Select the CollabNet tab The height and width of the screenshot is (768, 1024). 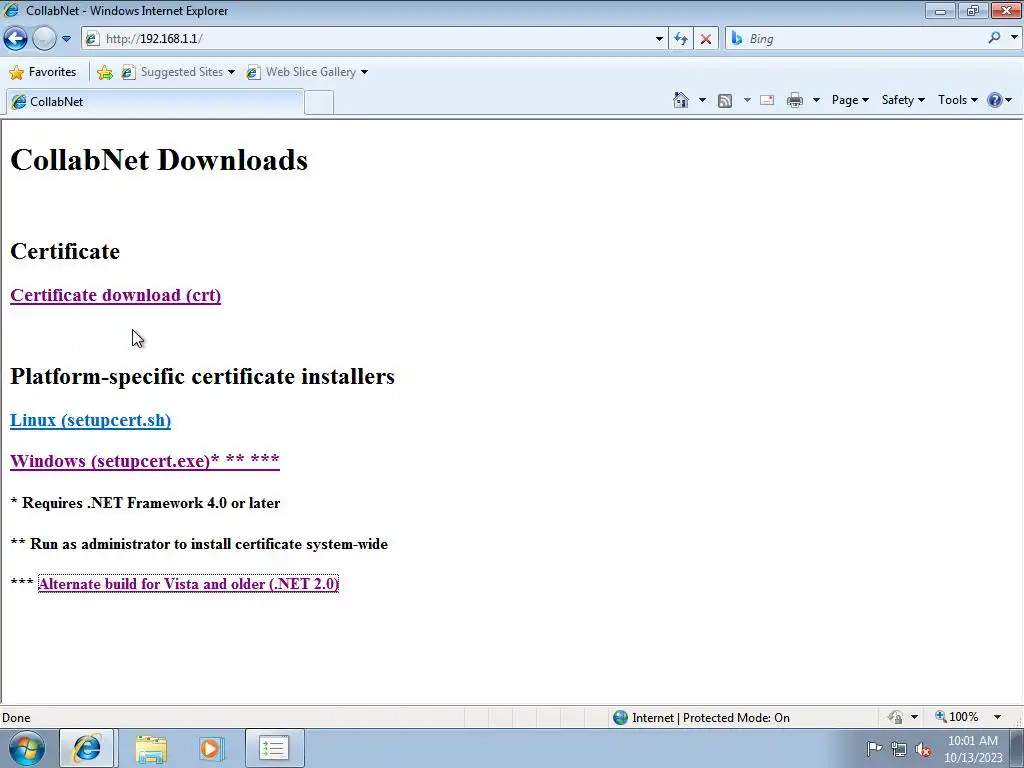(x=155, y=102)
